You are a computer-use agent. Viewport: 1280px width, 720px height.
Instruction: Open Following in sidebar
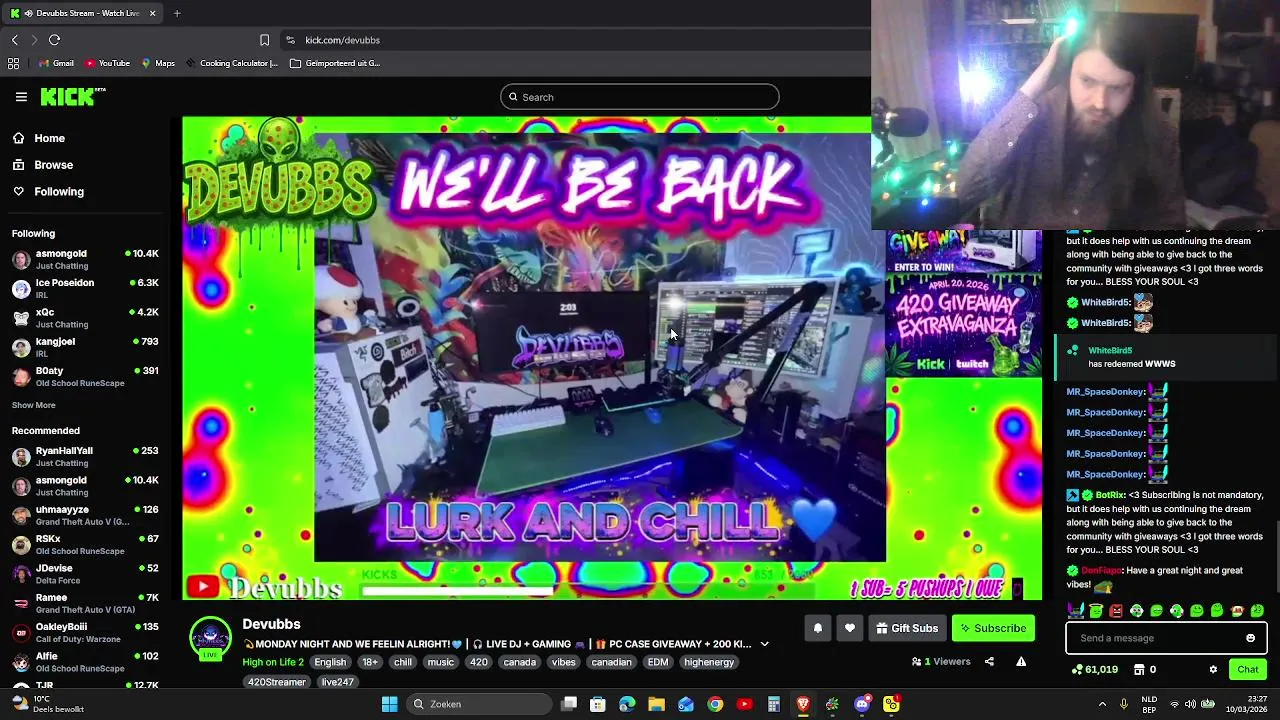tap(48, 191)
